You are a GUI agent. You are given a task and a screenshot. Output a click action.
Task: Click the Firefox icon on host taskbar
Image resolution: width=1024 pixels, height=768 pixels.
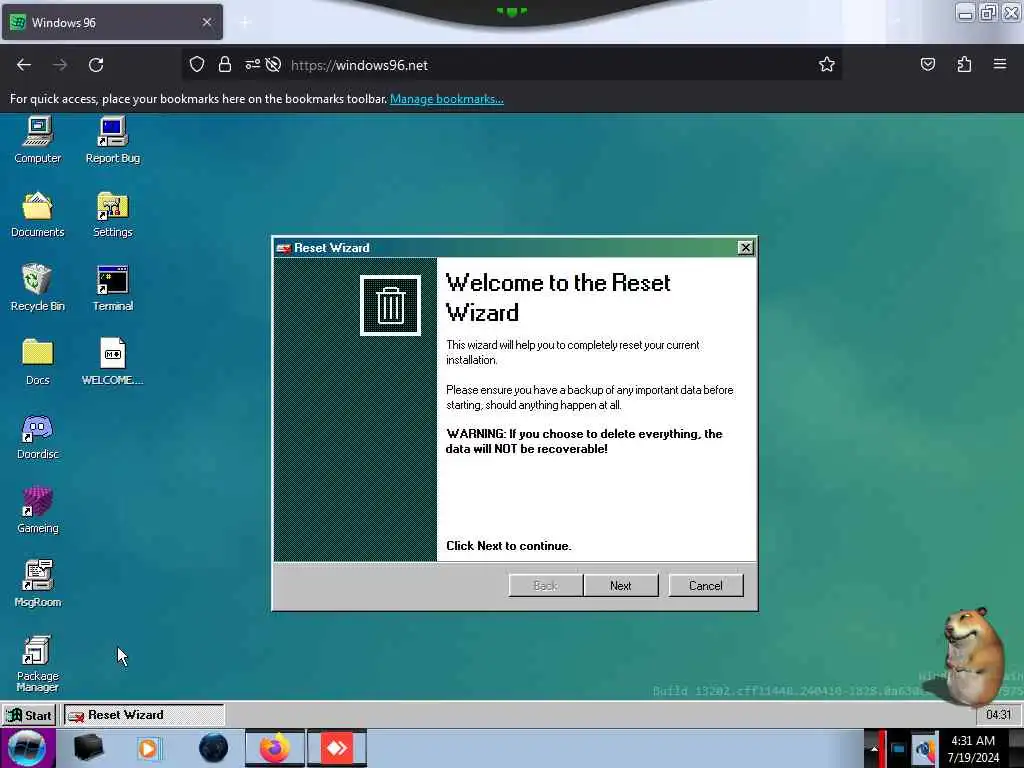click(x=275, y=748)
